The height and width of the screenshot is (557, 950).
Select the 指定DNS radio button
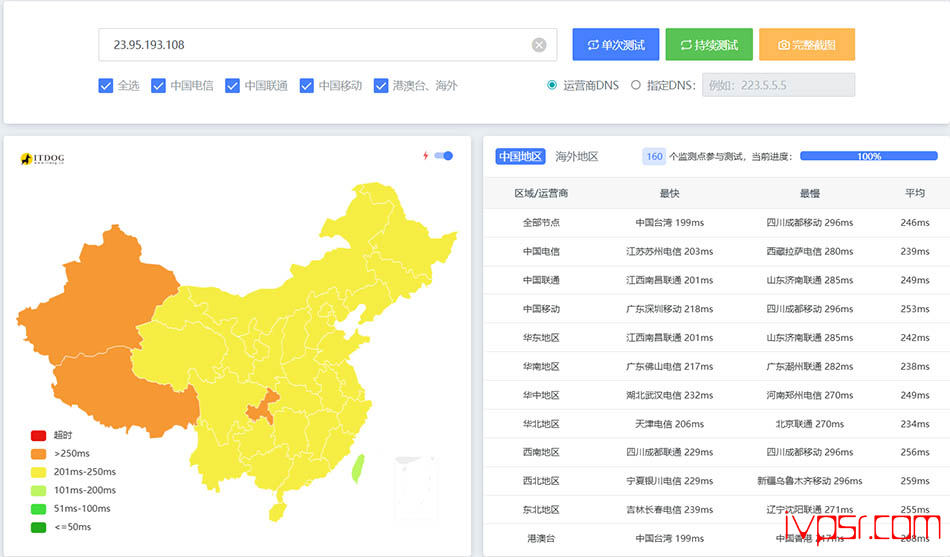pos(636,86)
